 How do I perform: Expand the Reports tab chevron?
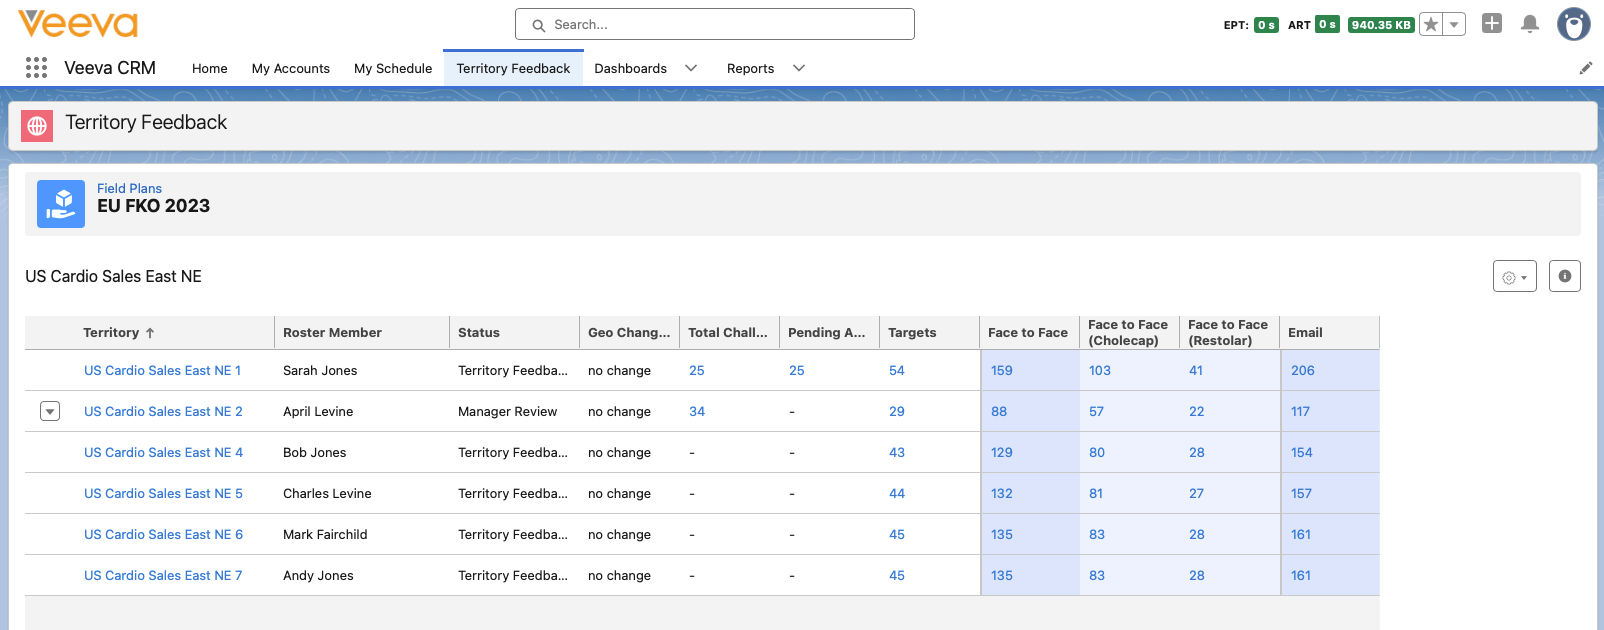click(799, 68)
